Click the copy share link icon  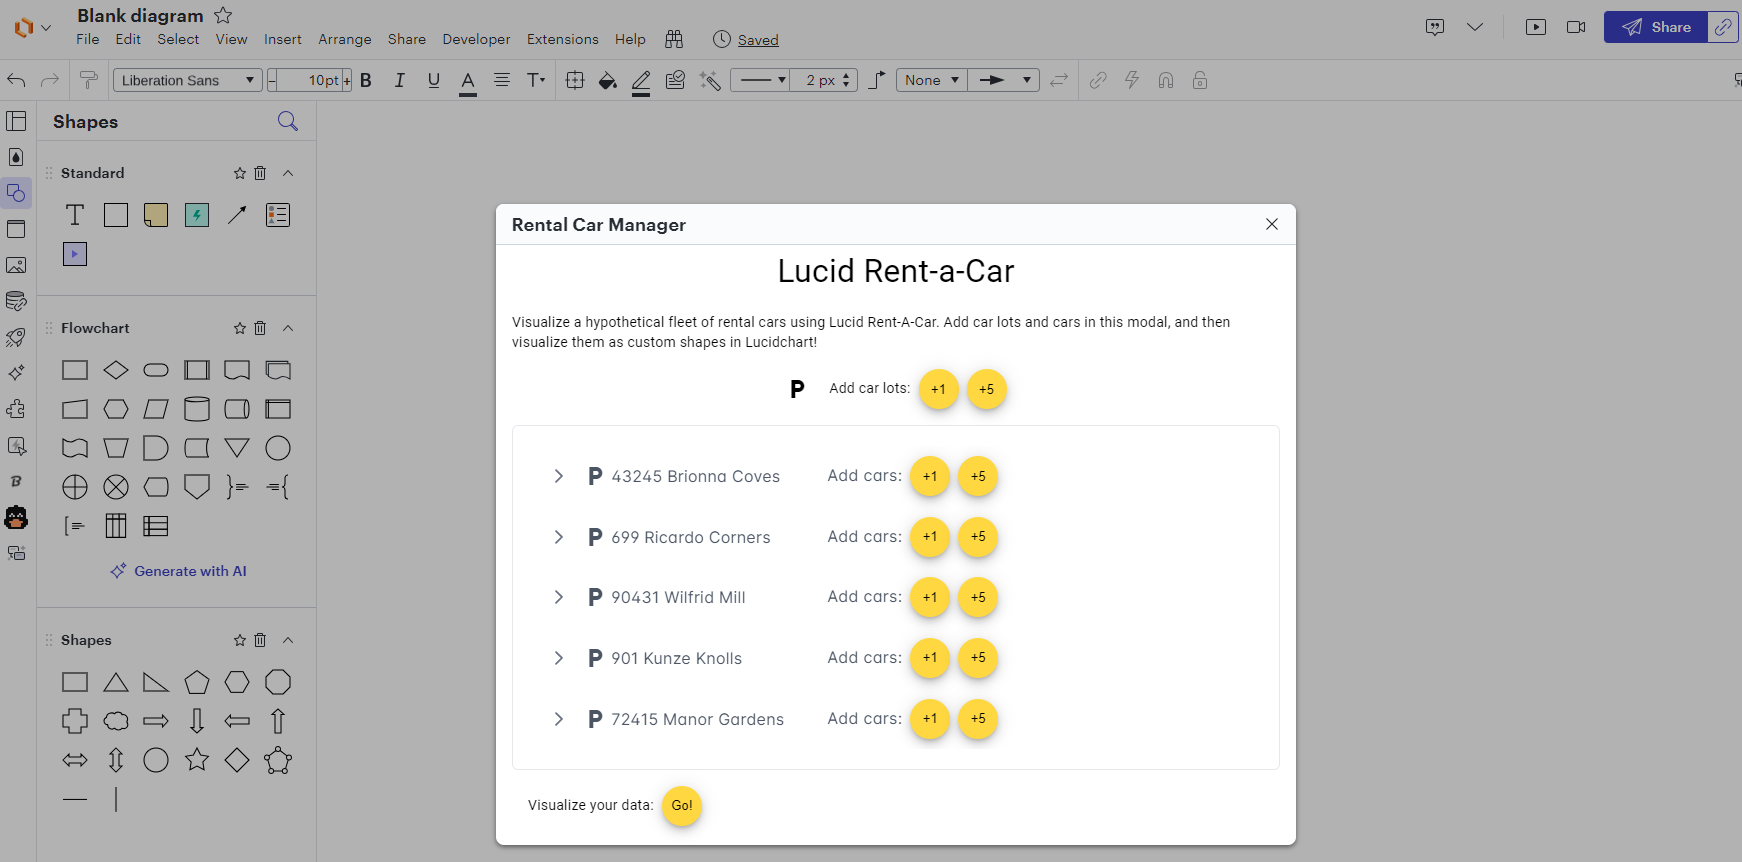[1723, 27]
